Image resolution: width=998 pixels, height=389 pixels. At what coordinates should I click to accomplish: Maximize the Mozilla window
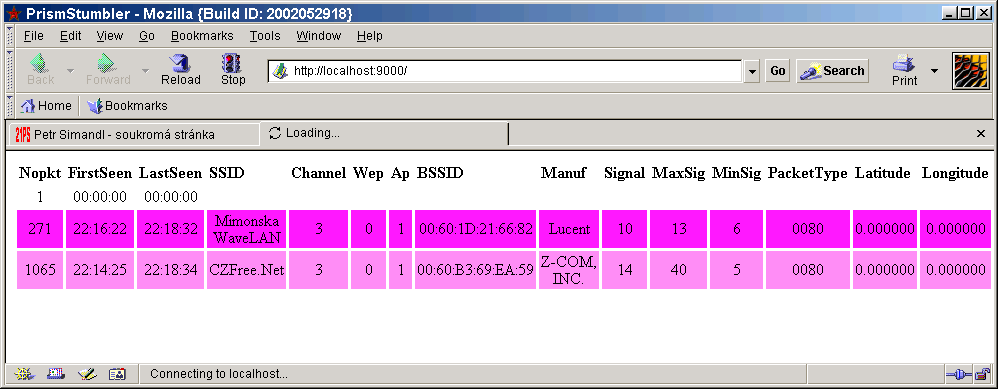tap(966, 13)
